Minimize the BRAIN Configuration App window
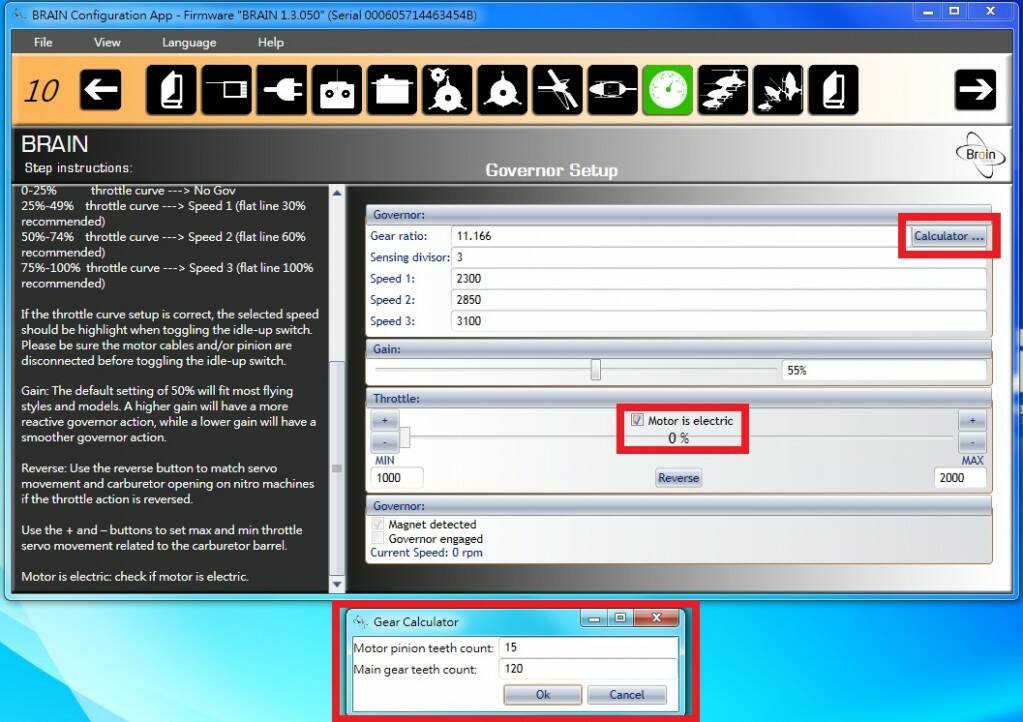 [928, 10]
